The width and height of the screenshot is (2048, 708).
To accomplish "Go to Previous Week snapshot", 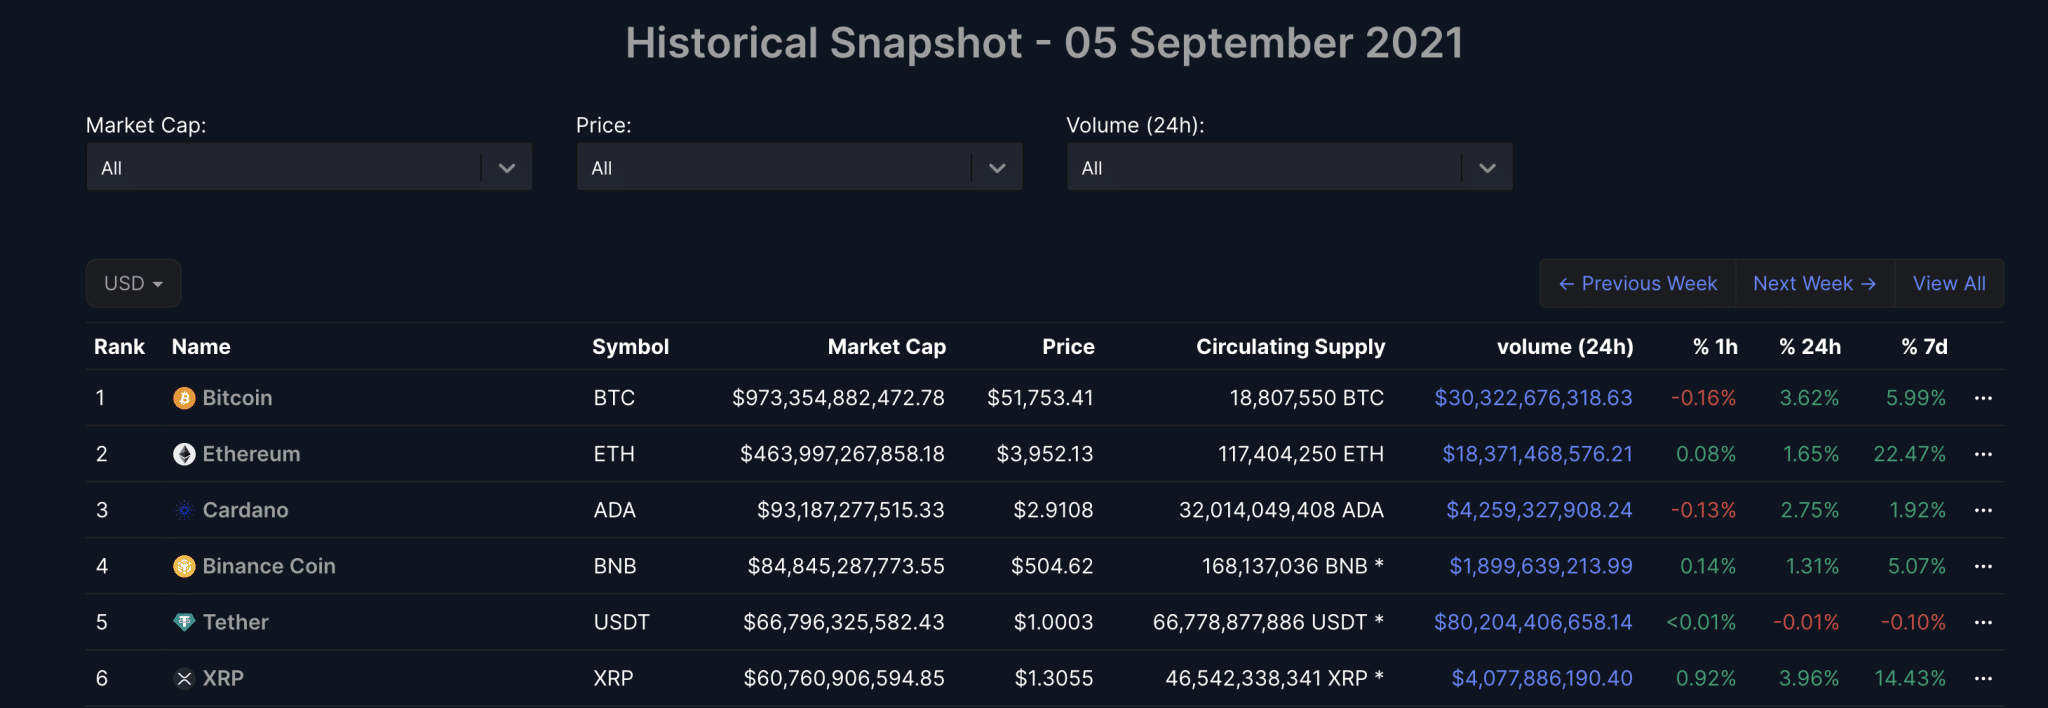I will click(x=1637, y=284).
